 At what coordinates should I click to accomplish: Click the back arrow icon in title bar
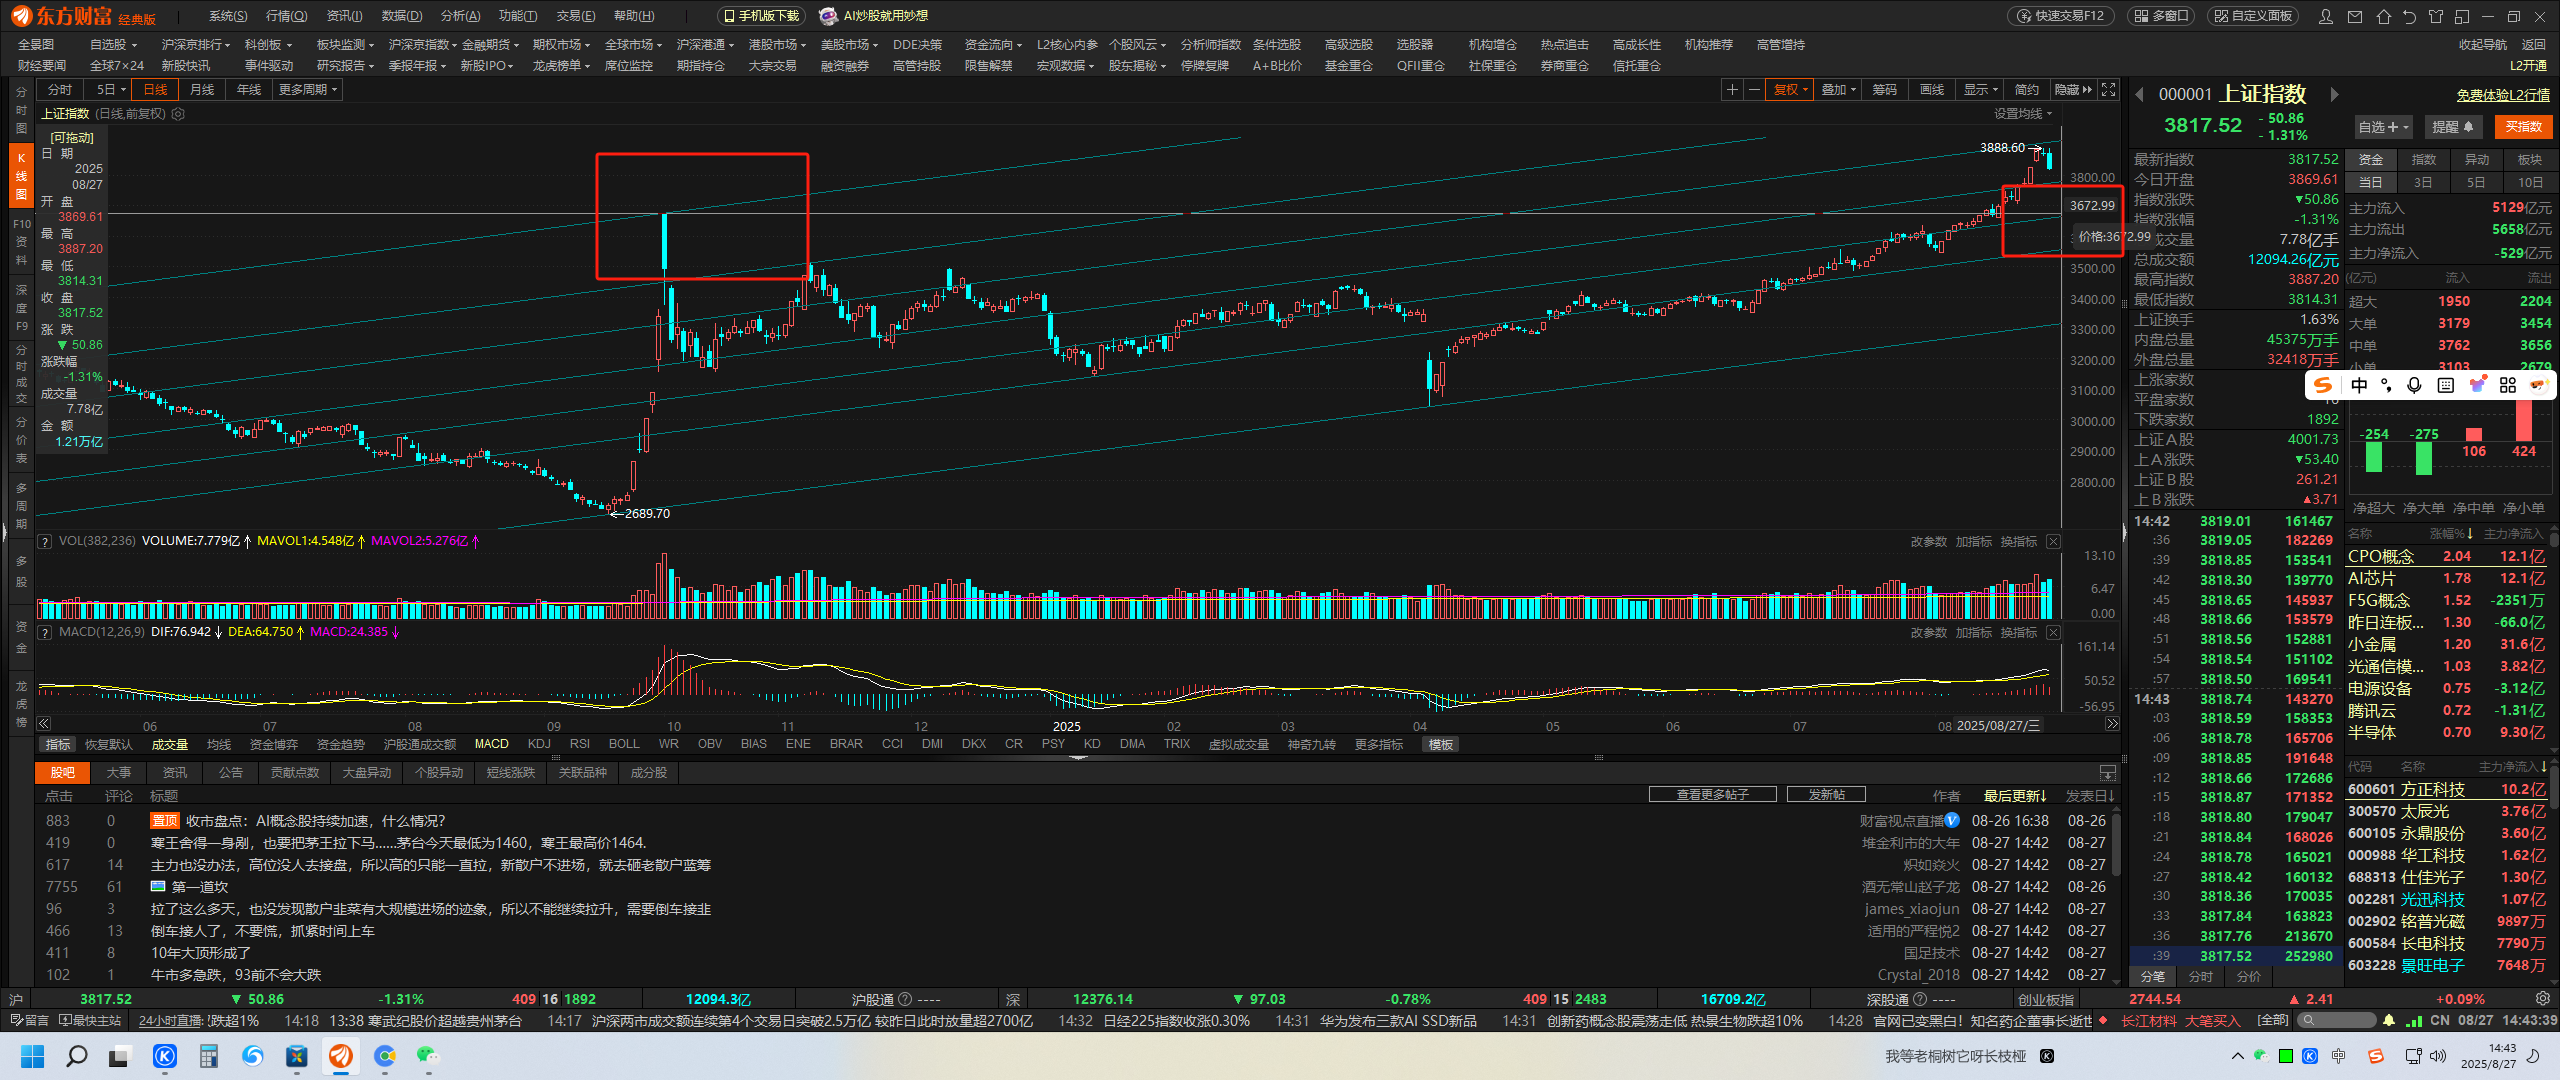click(2409, 16)
